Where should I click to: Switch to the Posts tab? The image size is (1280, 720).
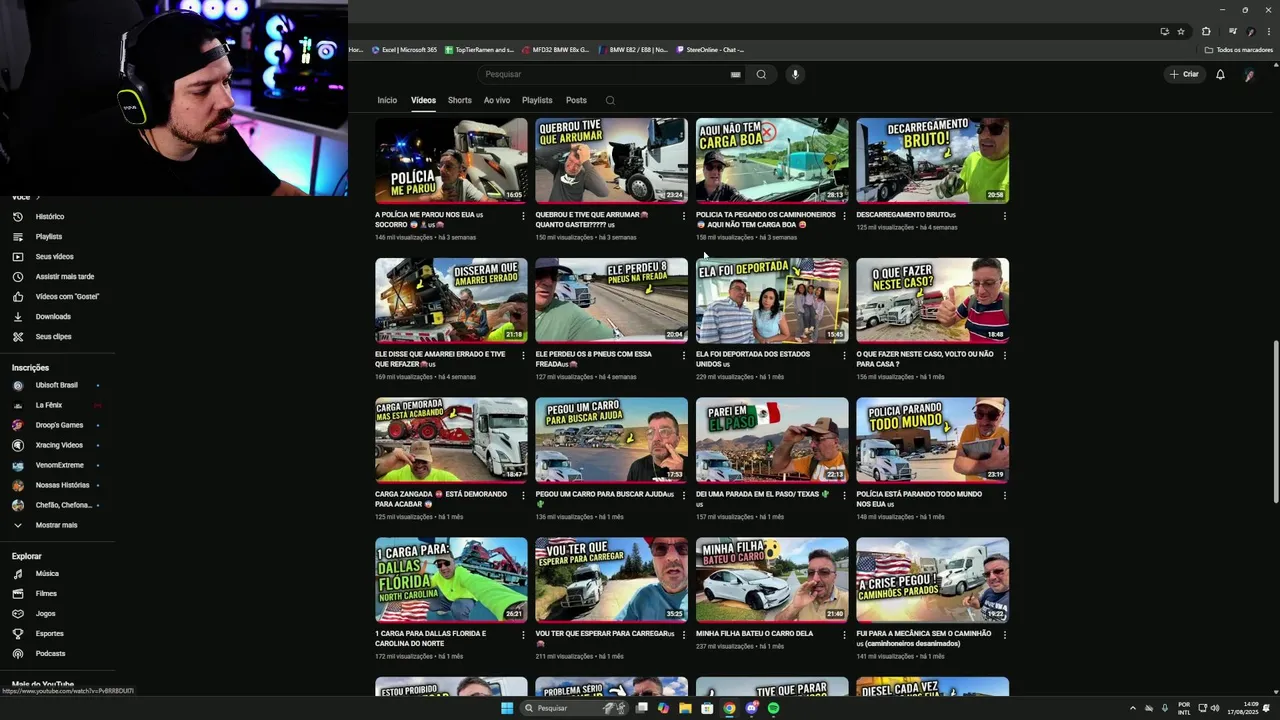tap(576, 100)
